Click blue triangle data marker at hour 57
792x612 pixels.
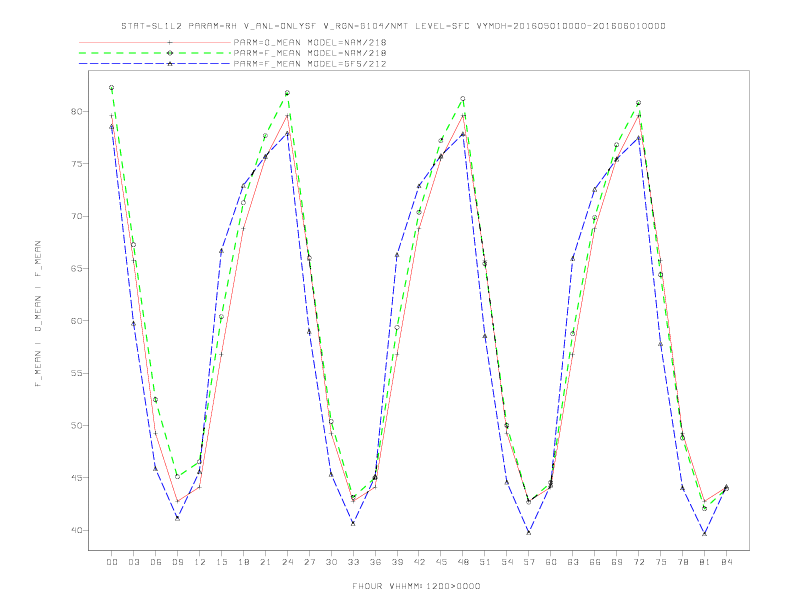point(529,532)
